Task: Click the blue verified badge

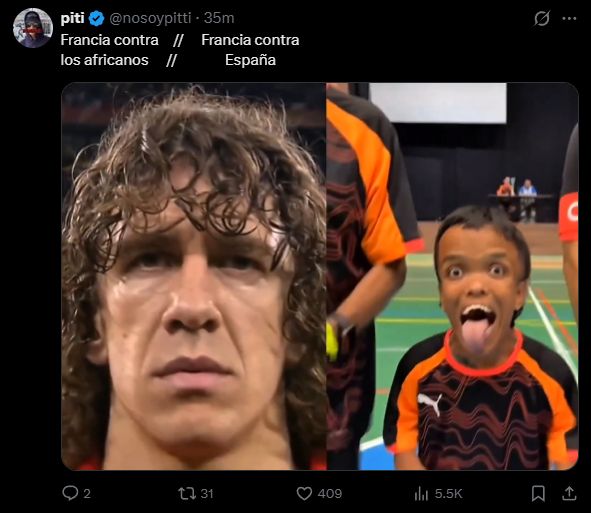Action: [97, 18]
